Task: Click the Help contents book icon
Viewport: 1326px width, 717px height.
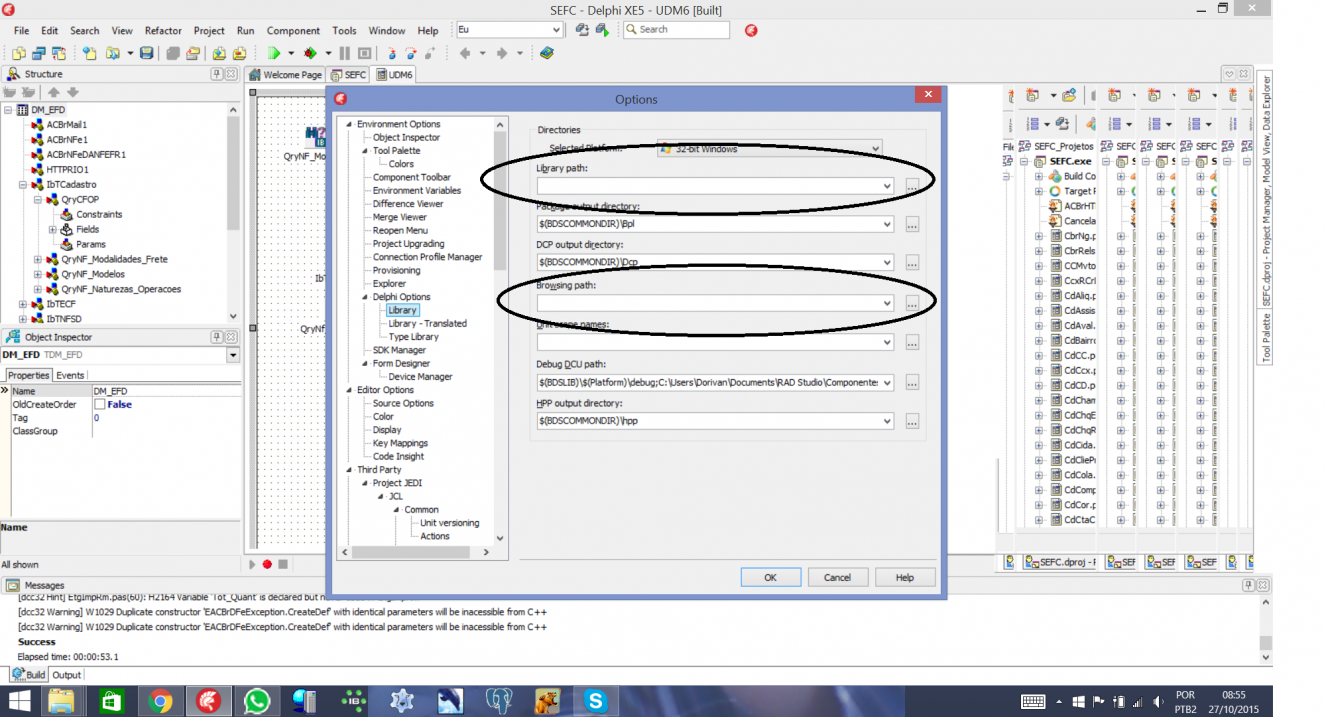Action: (547, 53)
